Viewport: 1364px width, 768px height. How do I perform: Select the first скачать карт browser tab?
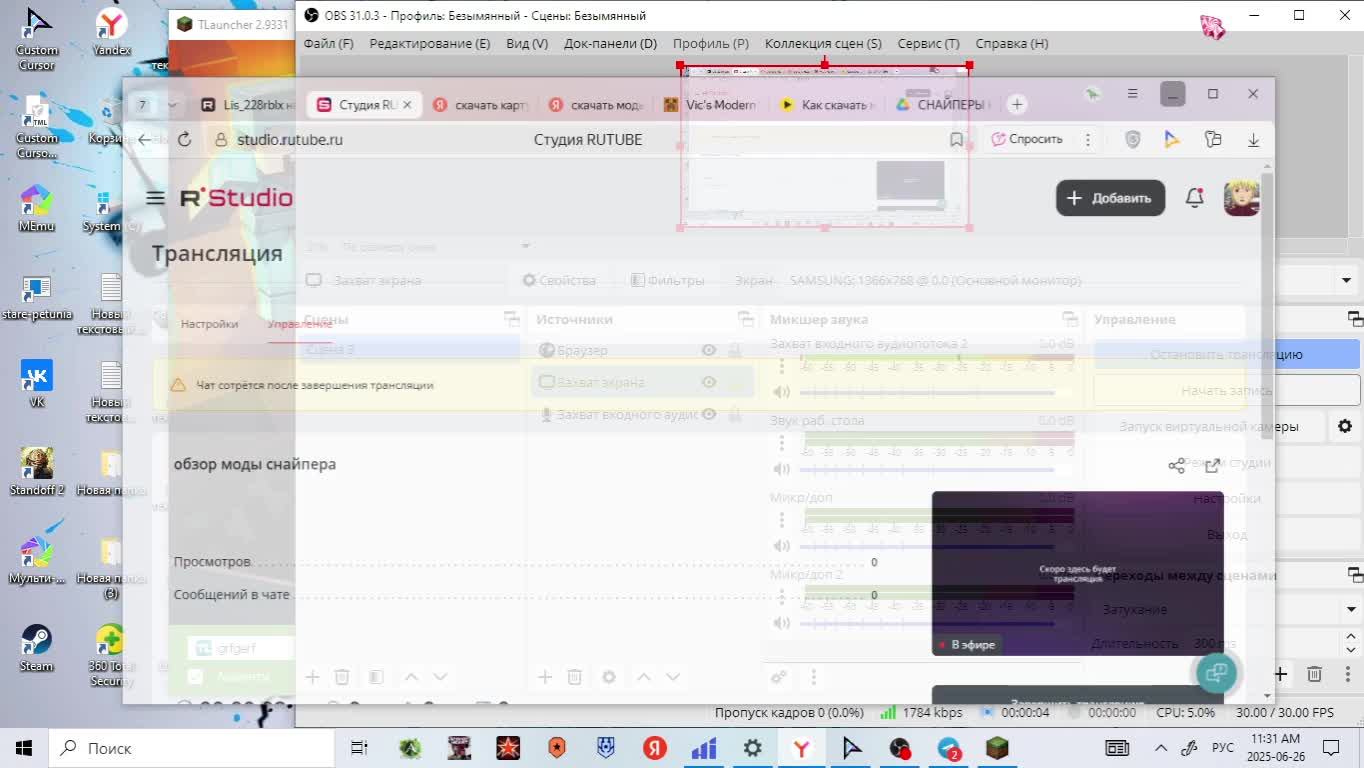pos(481,104)
